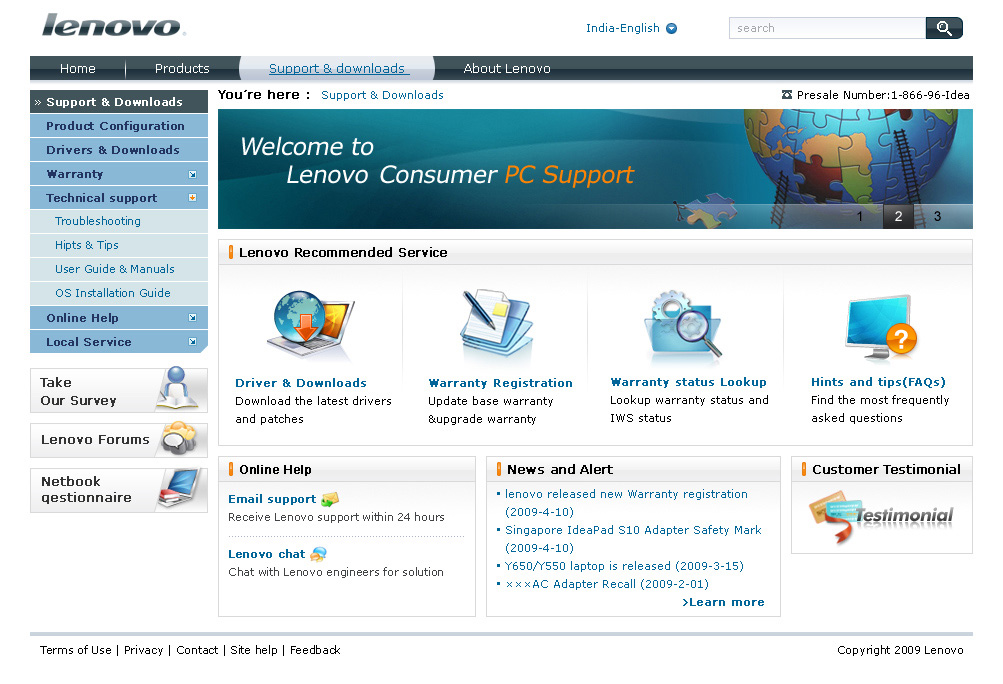
Task: Click the presale phone icon
Action: [x=787, y=95]
